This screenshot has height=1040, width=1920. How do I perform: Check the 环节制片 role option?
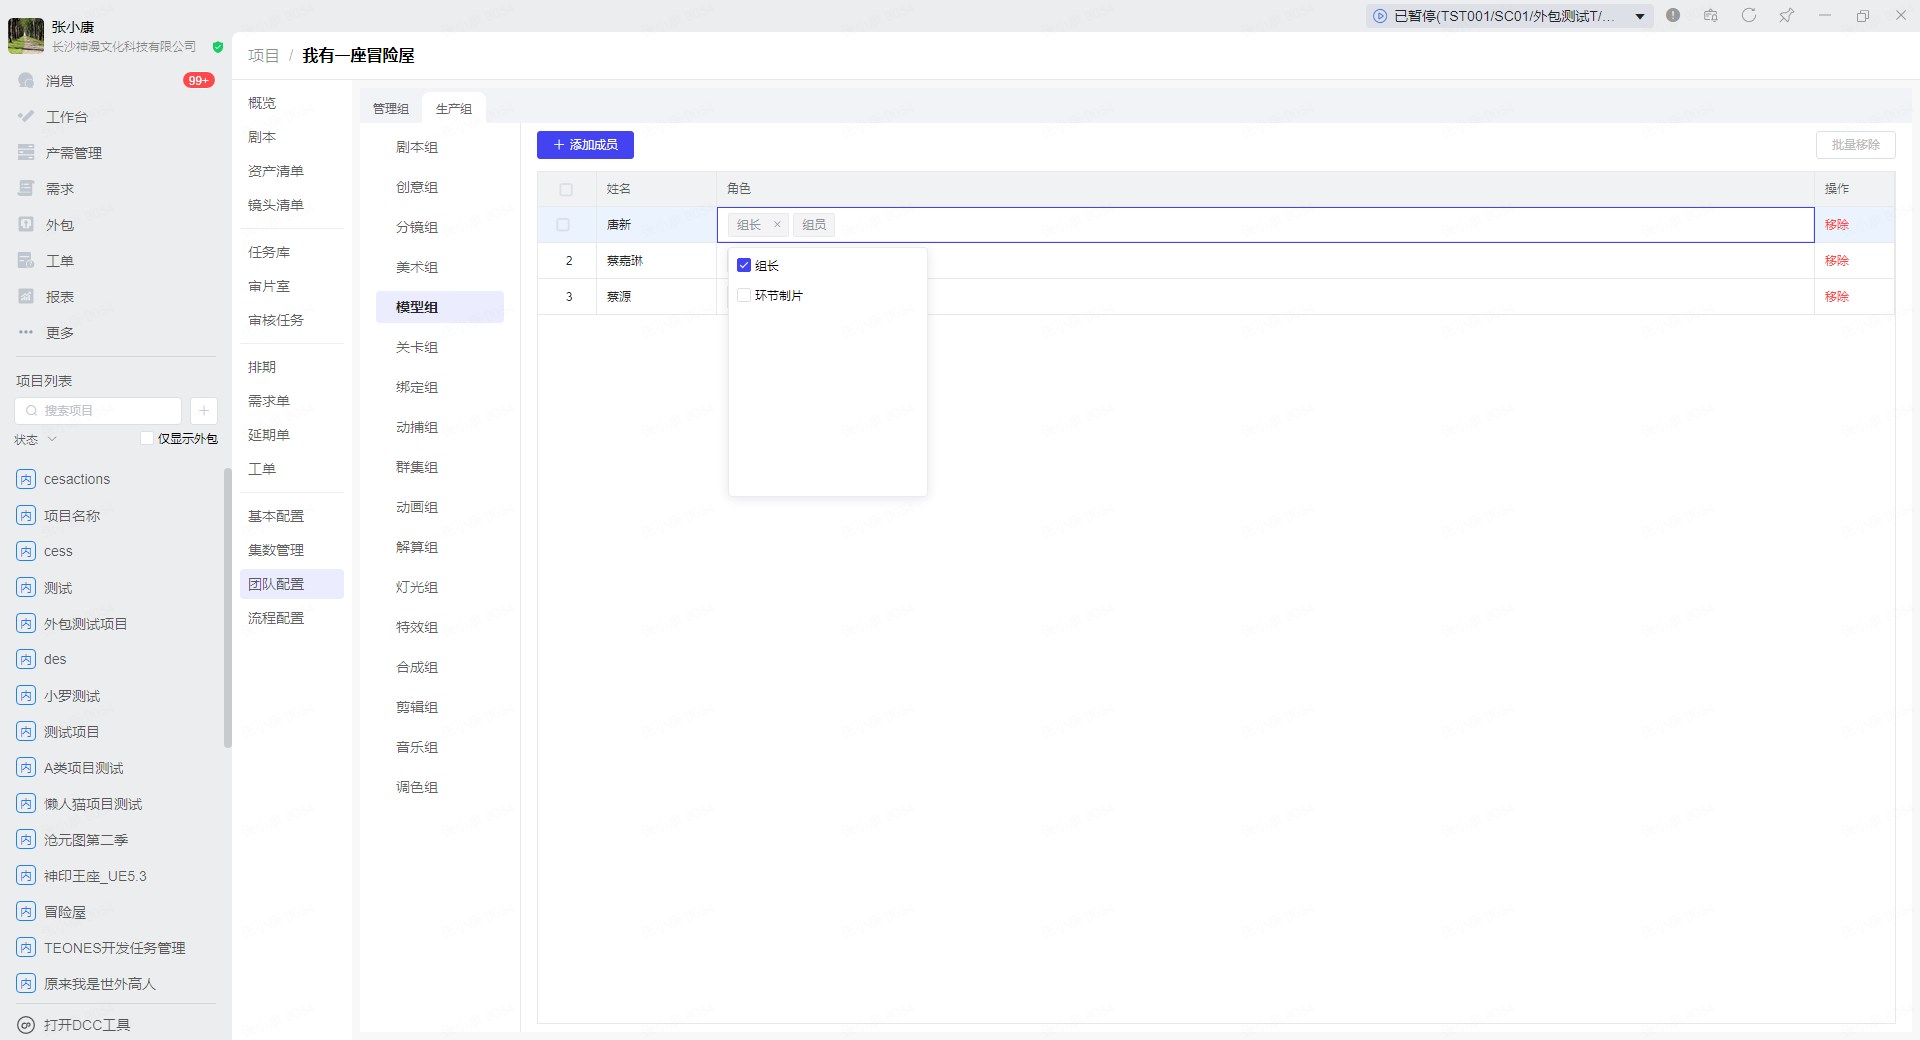click(744, 295)
